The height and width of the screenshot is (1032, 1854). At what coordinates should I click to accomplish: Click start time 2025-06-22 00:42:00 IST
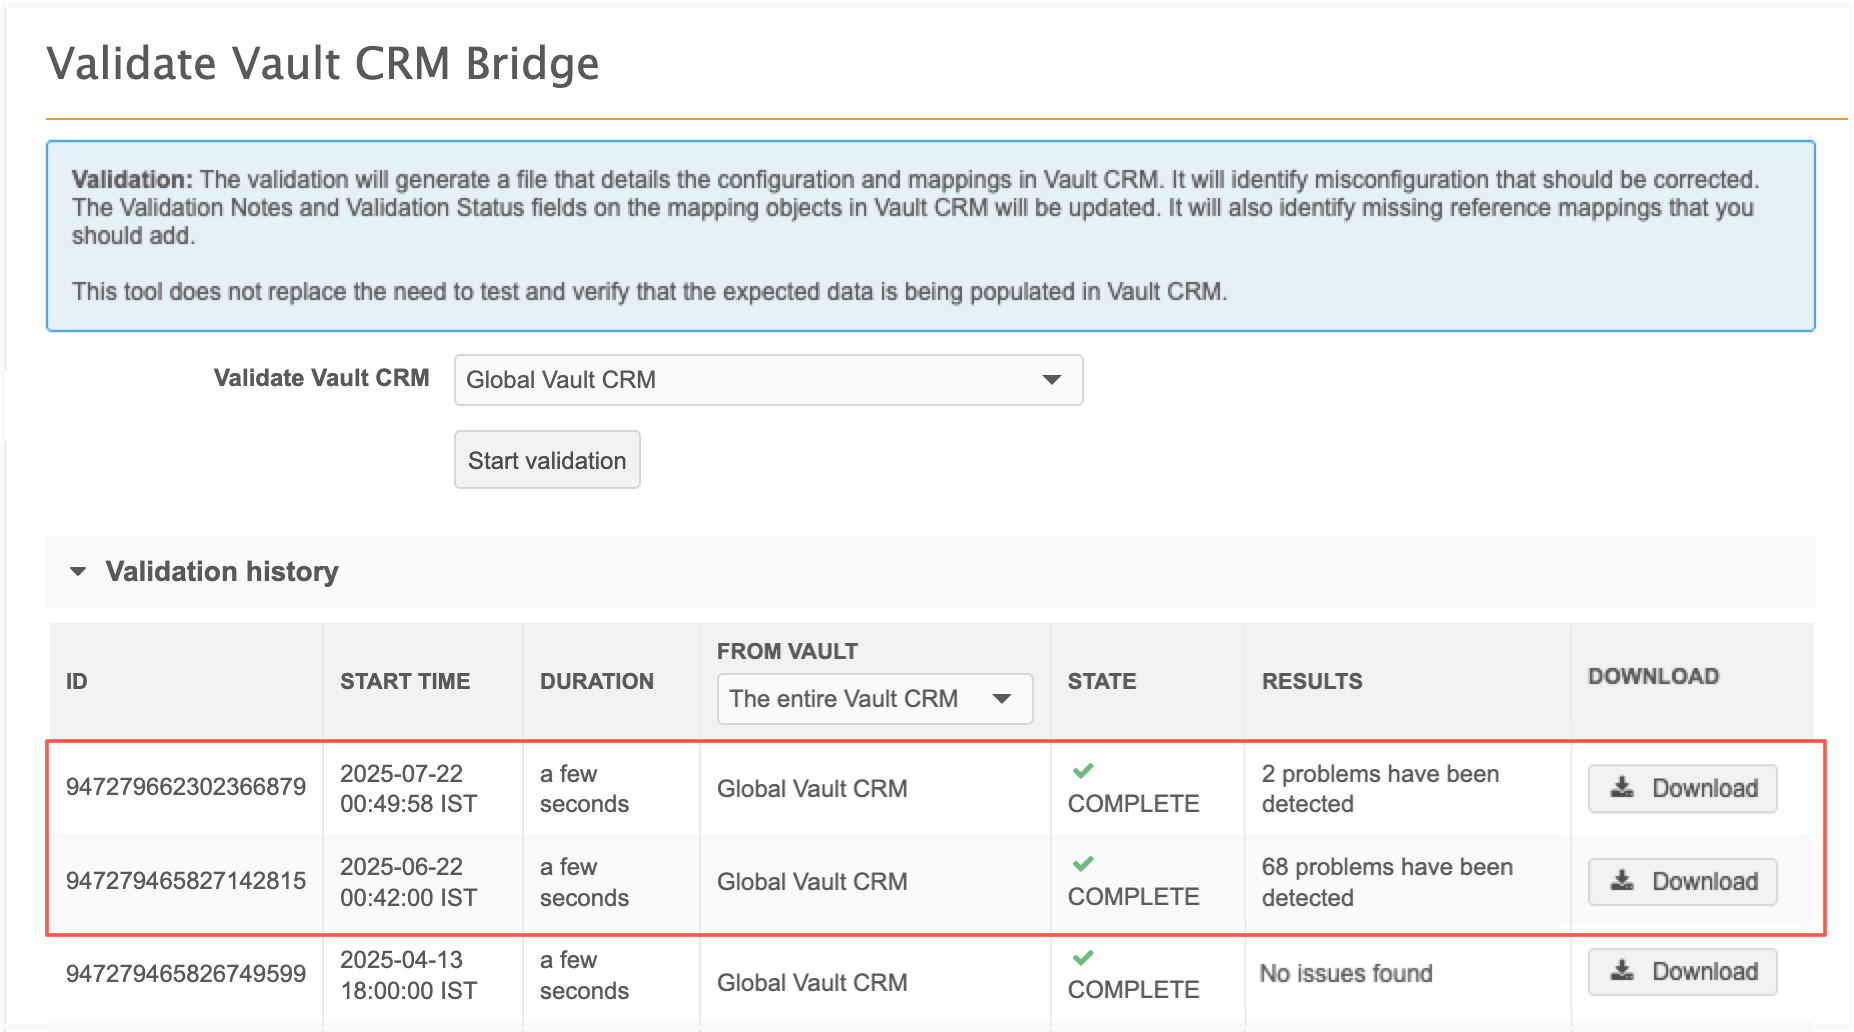click(x=408, y=882)
